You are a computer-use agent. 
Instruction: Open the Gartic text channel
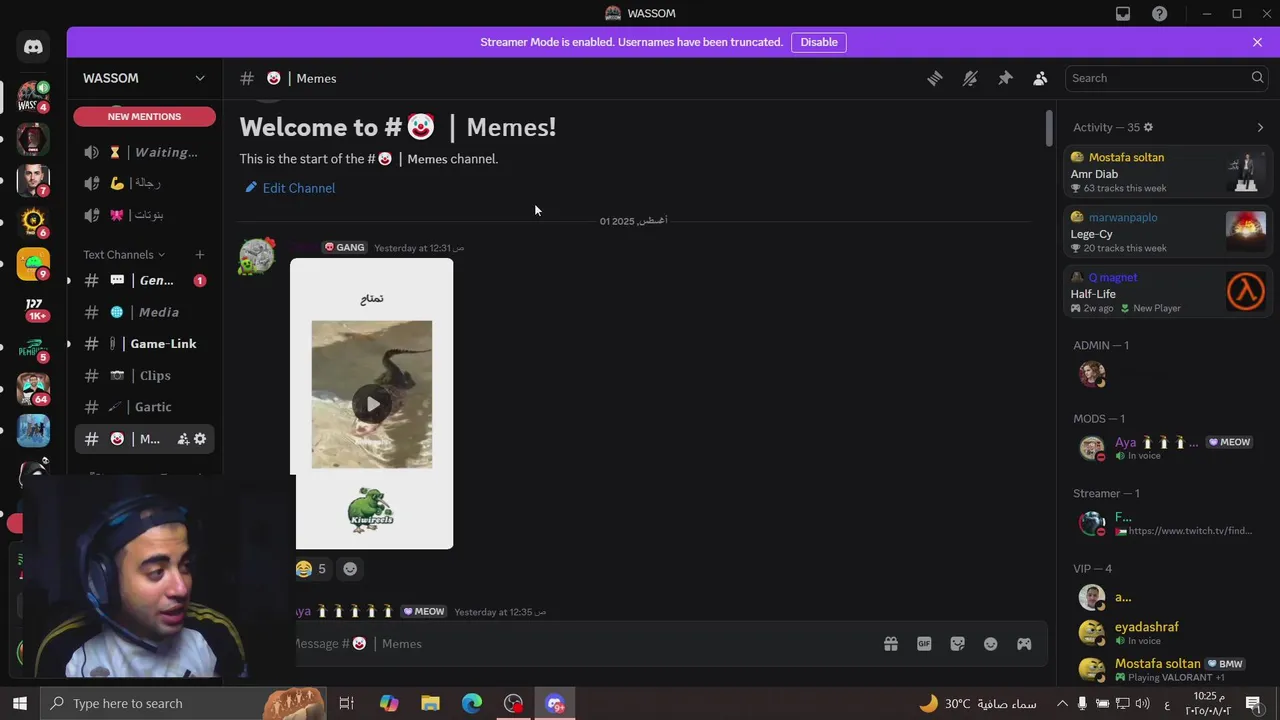pyautogui.click(x=144, y=407)
